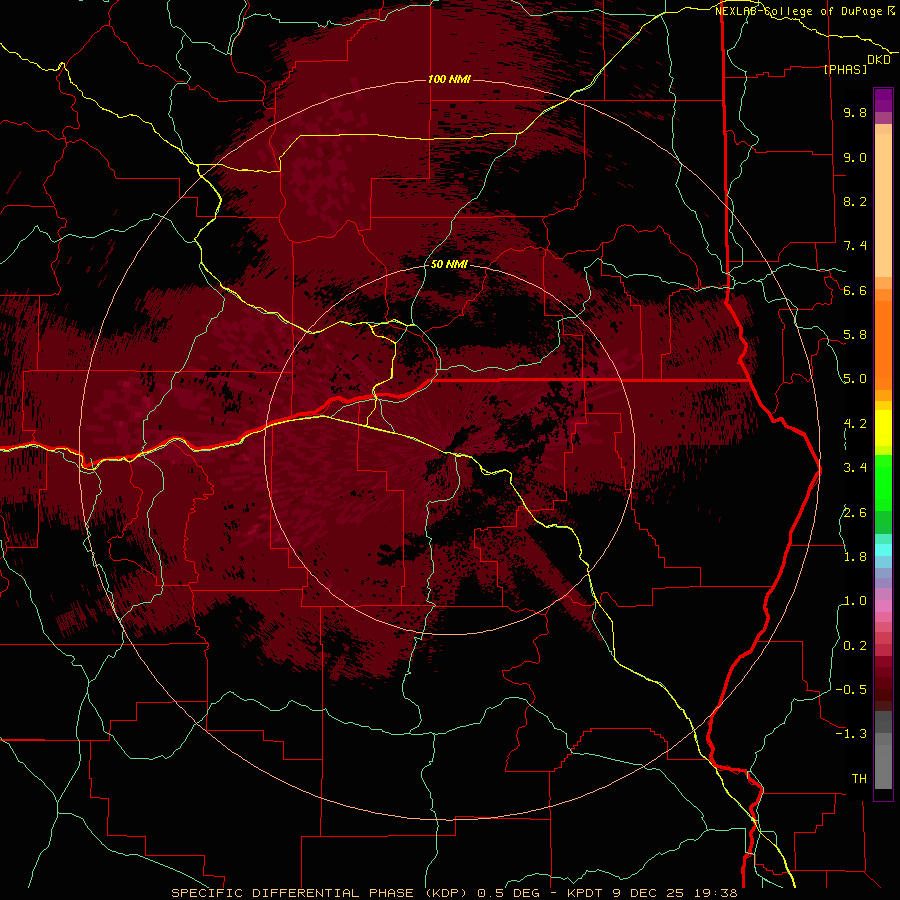Click the 9.8 legend value
900x900 pixels.
coord(855,112)
